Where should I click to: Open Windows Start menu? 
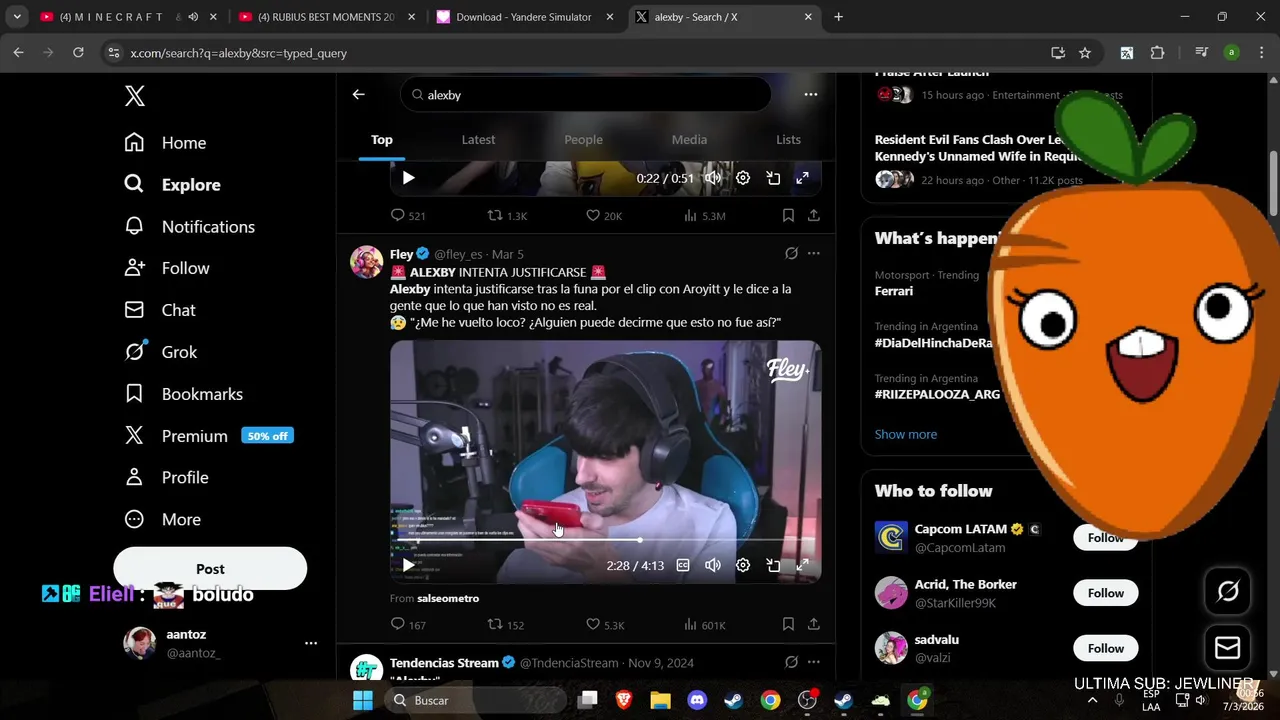click(363, 700)
